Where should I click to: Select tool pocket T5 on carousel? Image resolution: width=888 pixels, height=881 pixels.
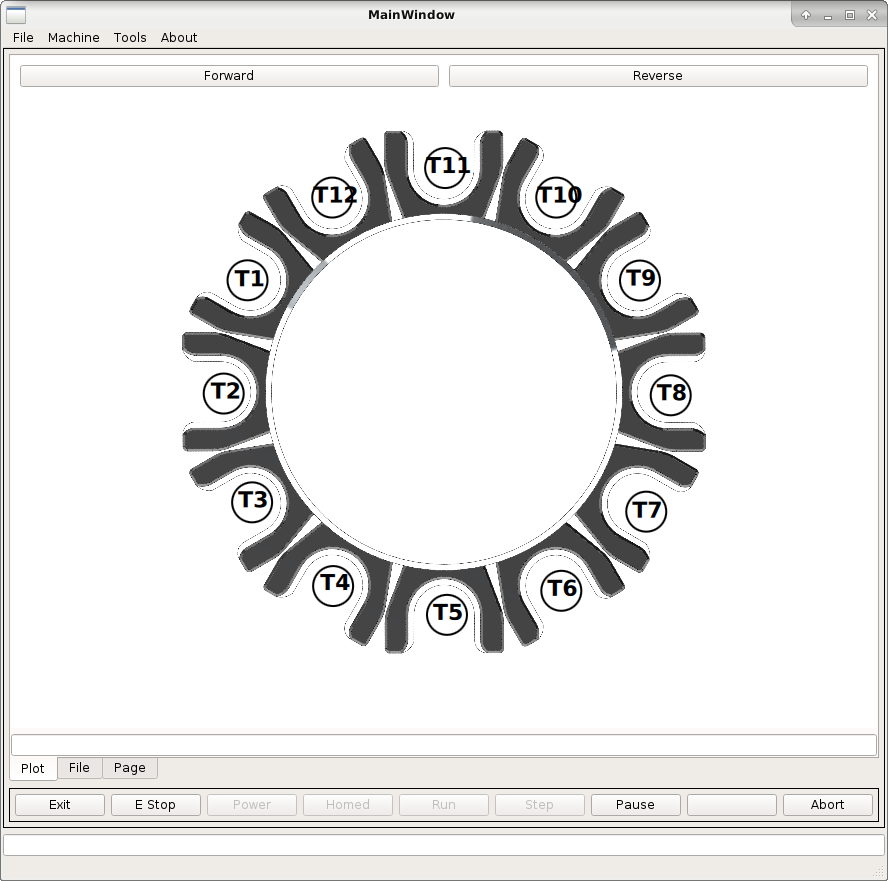click(x=446, y=614)
